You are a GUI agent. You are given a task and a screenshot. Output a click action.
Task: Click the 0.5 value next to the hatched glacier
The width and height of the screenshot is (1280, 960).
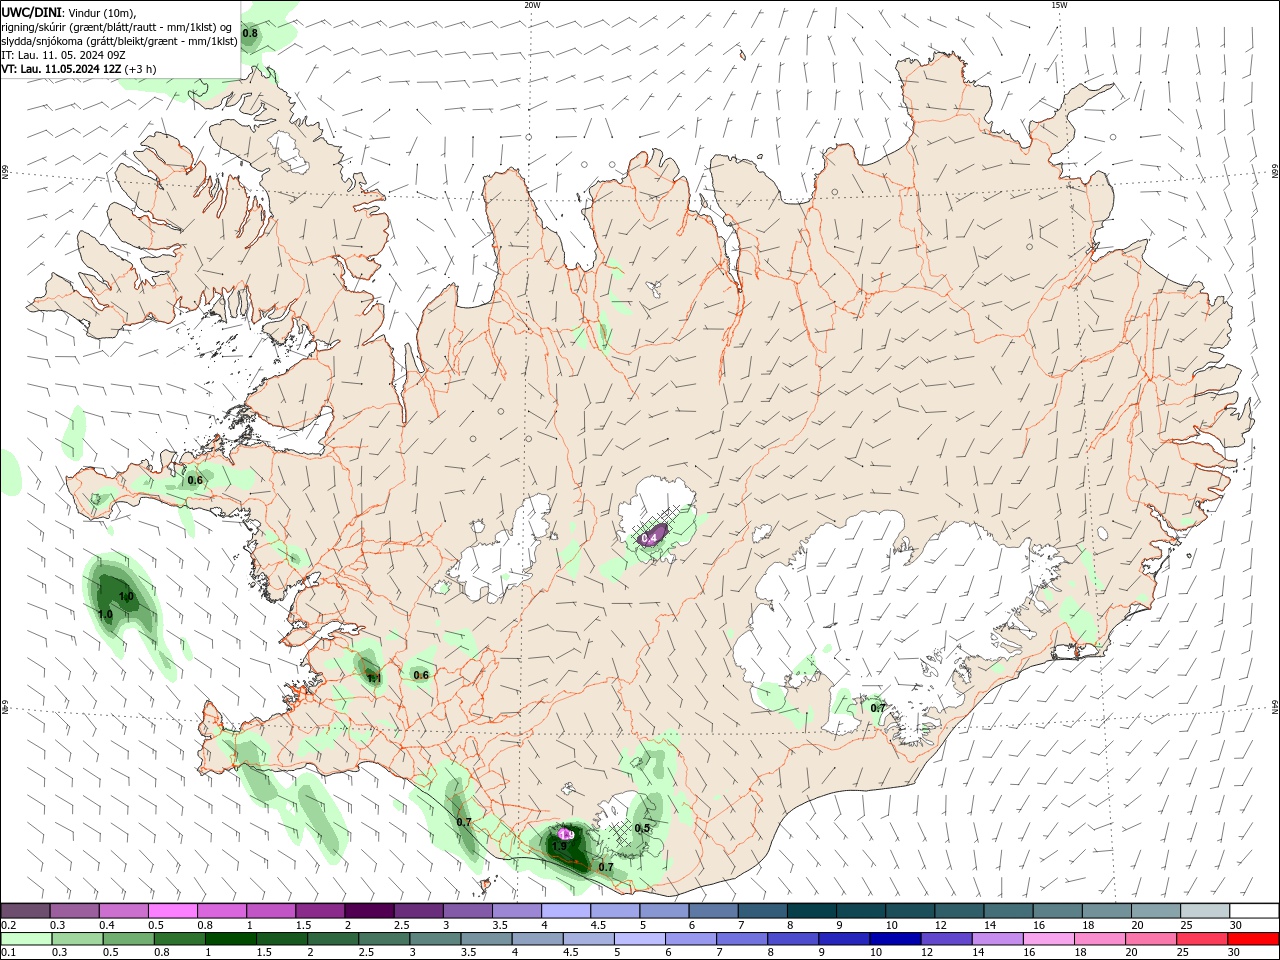642,828
